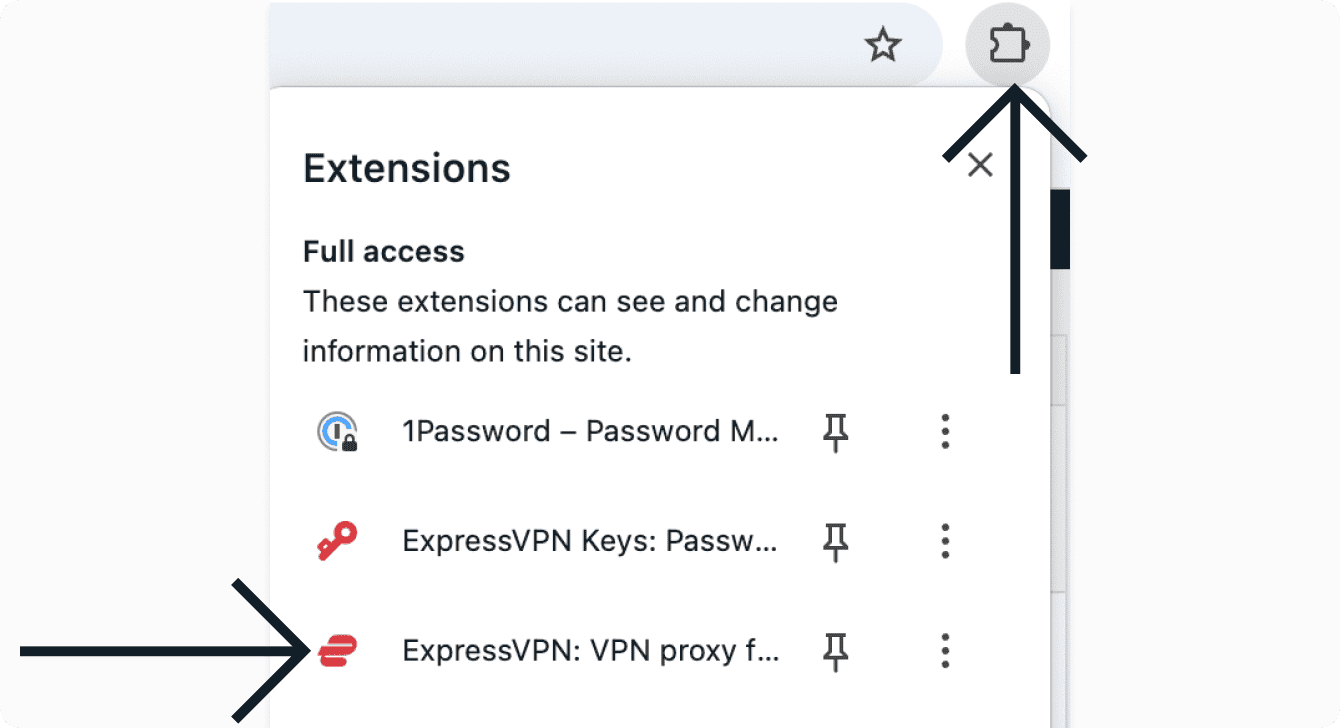Screen dimensions: 1340x728
Task: Open the Extensions puzzle piece button
Action: [1007, 45]
